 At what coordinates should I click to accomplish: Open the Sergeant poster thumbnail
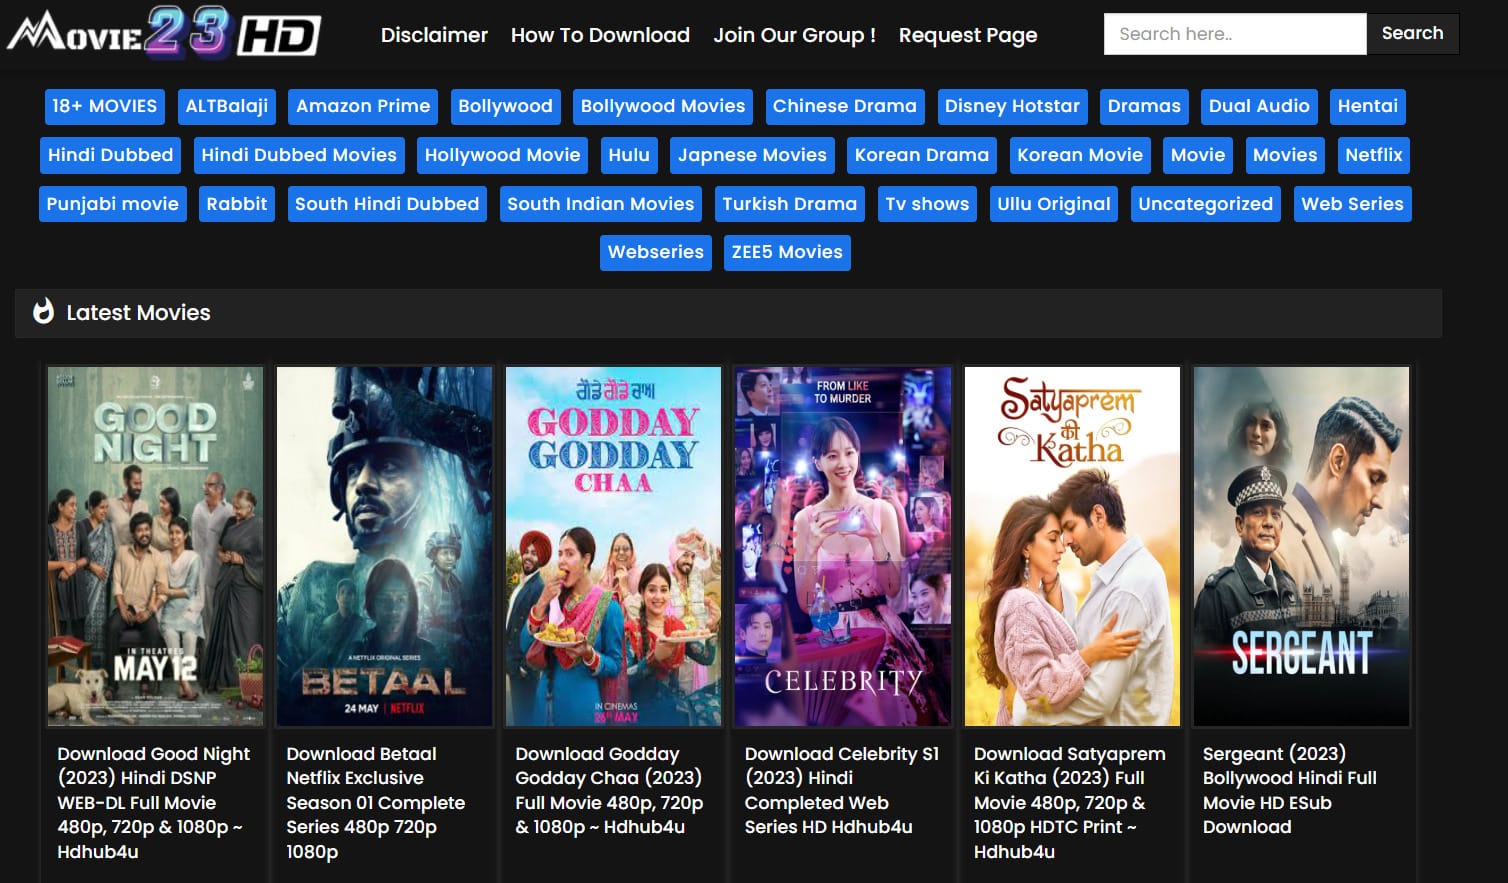point(1301,546)
